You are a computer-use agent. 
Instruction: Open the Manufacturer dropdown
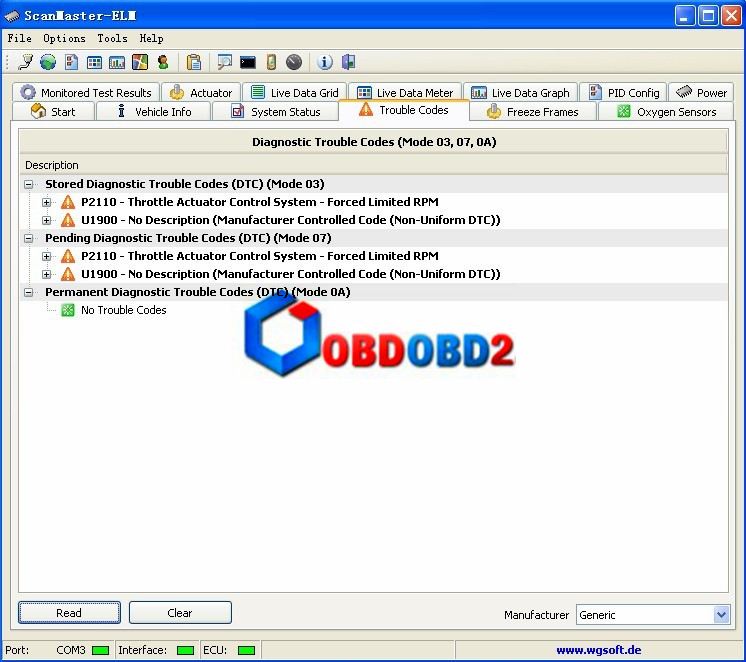pos(721,615)
